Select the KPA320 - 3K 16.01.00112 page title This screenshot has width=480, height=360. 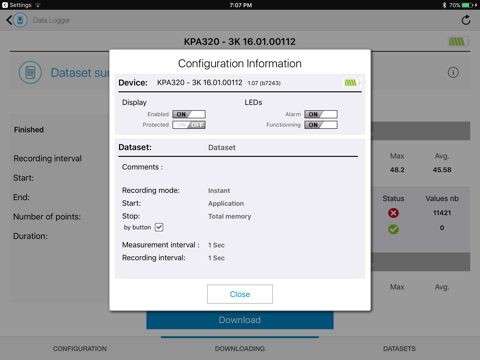pyautogui.click(x=240, y=42)
